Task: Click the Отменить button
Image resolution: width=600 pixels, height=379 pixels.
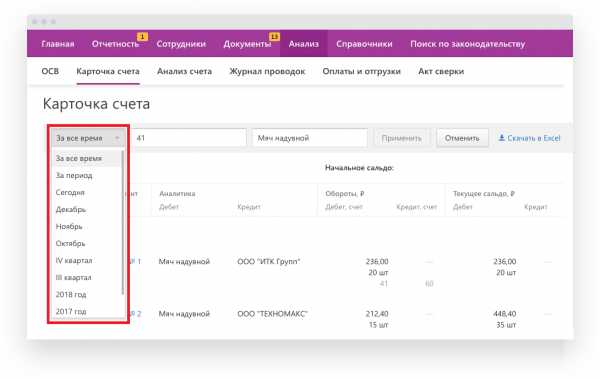Action: (462, 138)
